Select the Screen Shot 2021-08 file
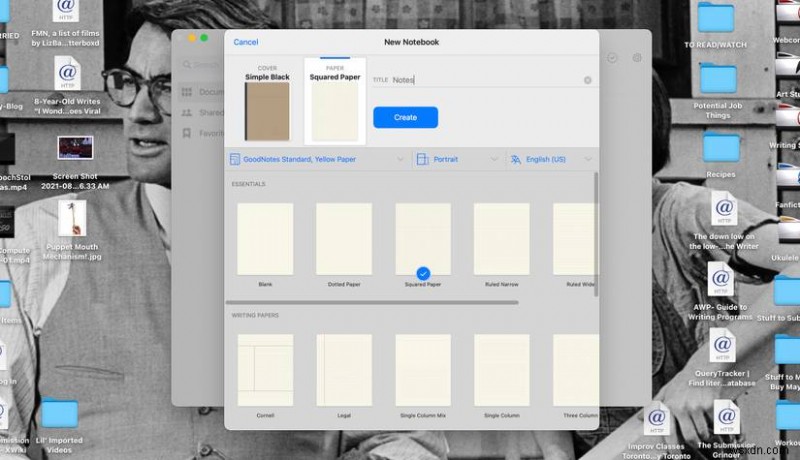This screenshot has height=460, width=800. pos(75,163)
